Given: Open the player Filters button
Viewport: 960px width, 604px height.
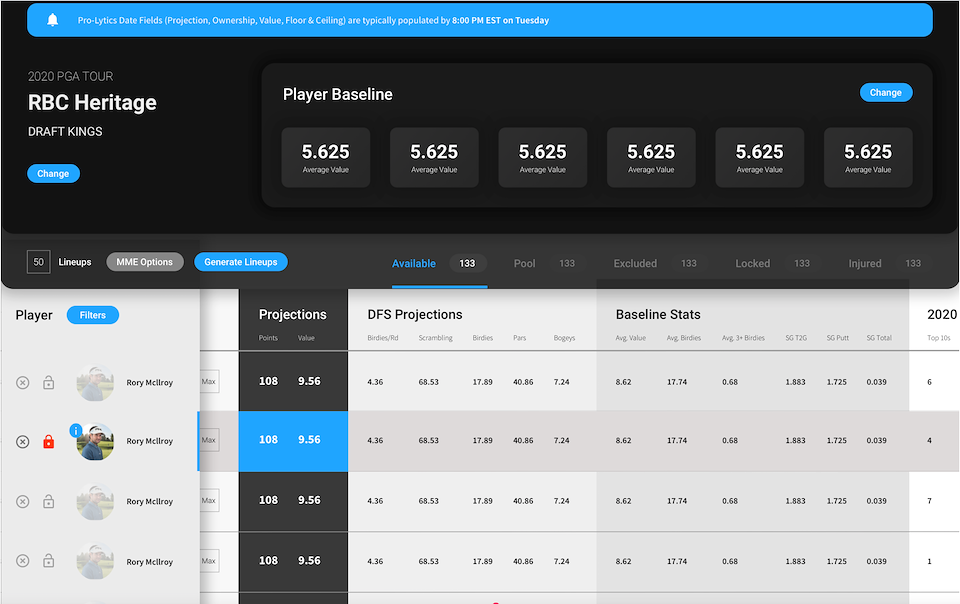Looking at the screenshot, I should pos(92,315).
